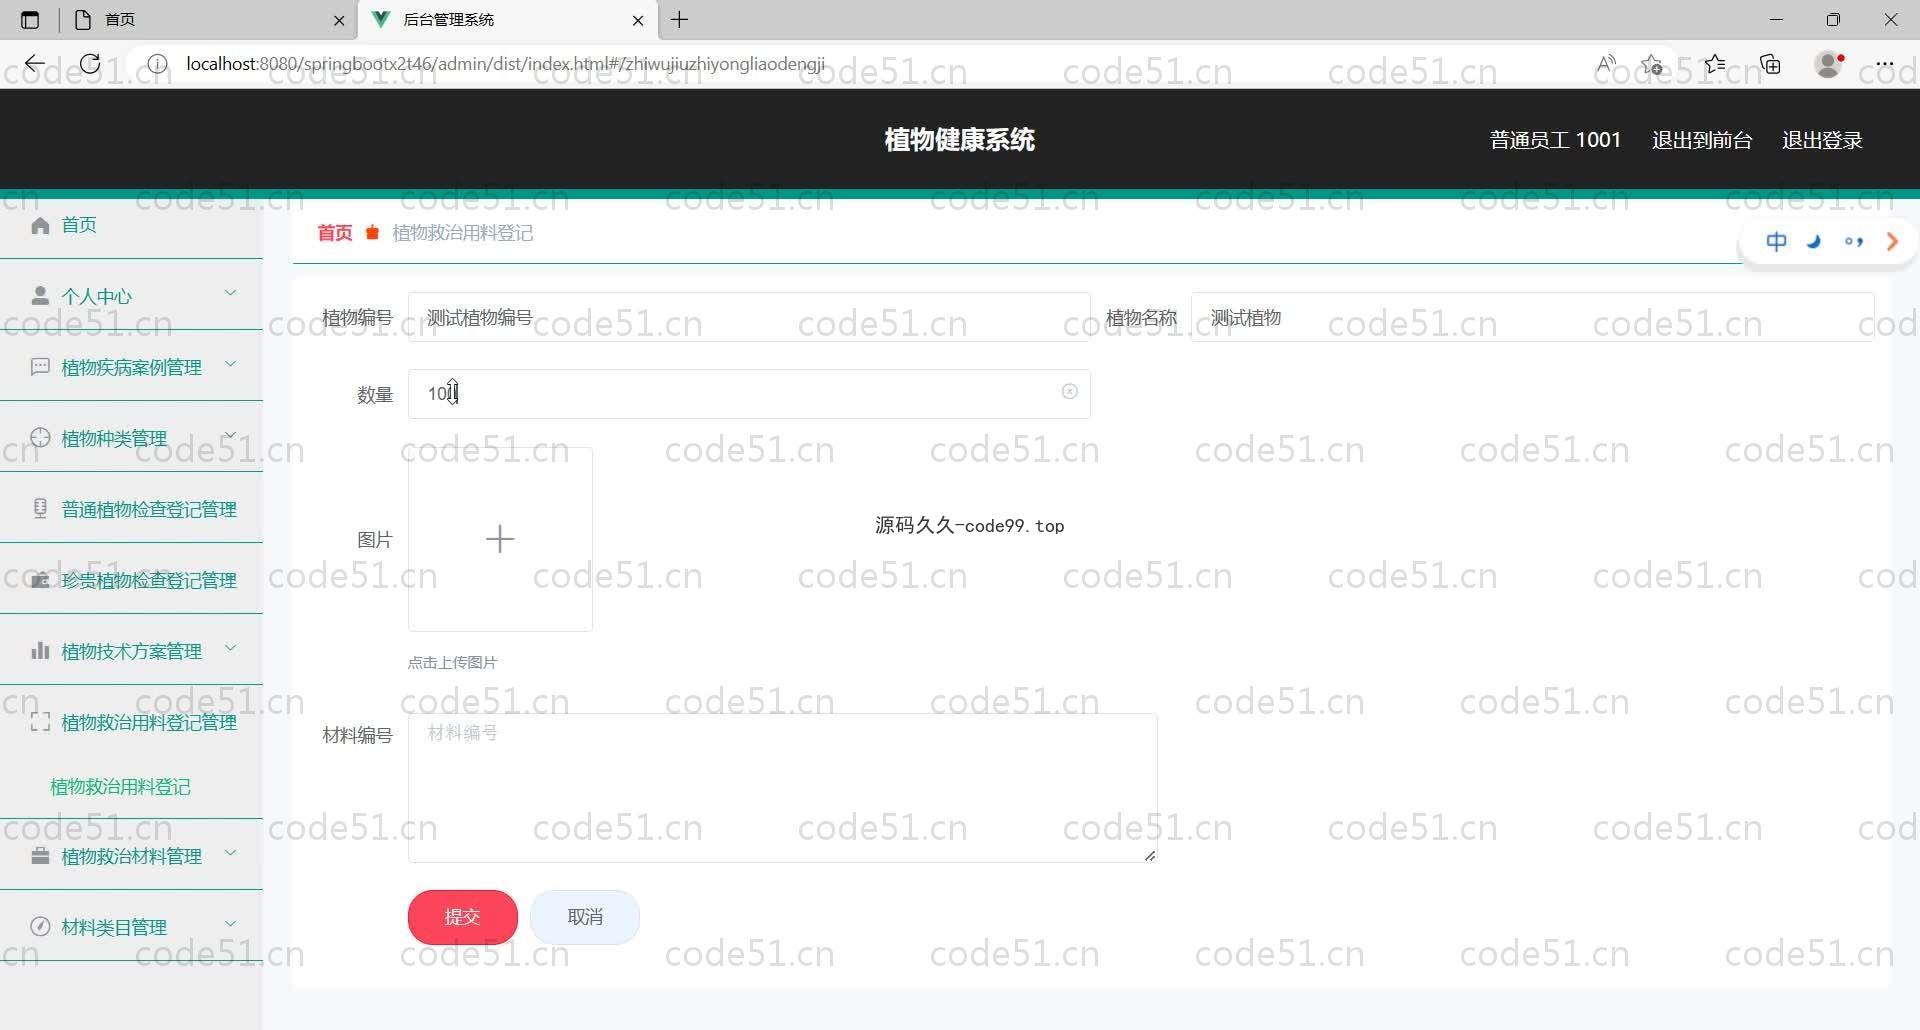Open the 珍贵植物检查登记管理 menu item

click(x=131, y=580)
